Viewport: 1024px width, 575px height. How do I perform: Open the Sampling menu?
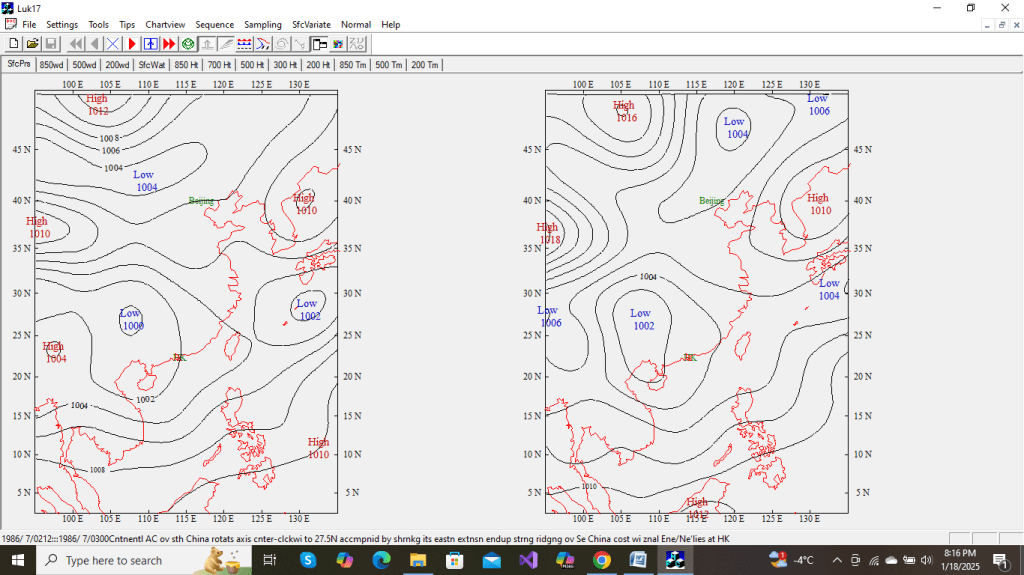[263, 24]
